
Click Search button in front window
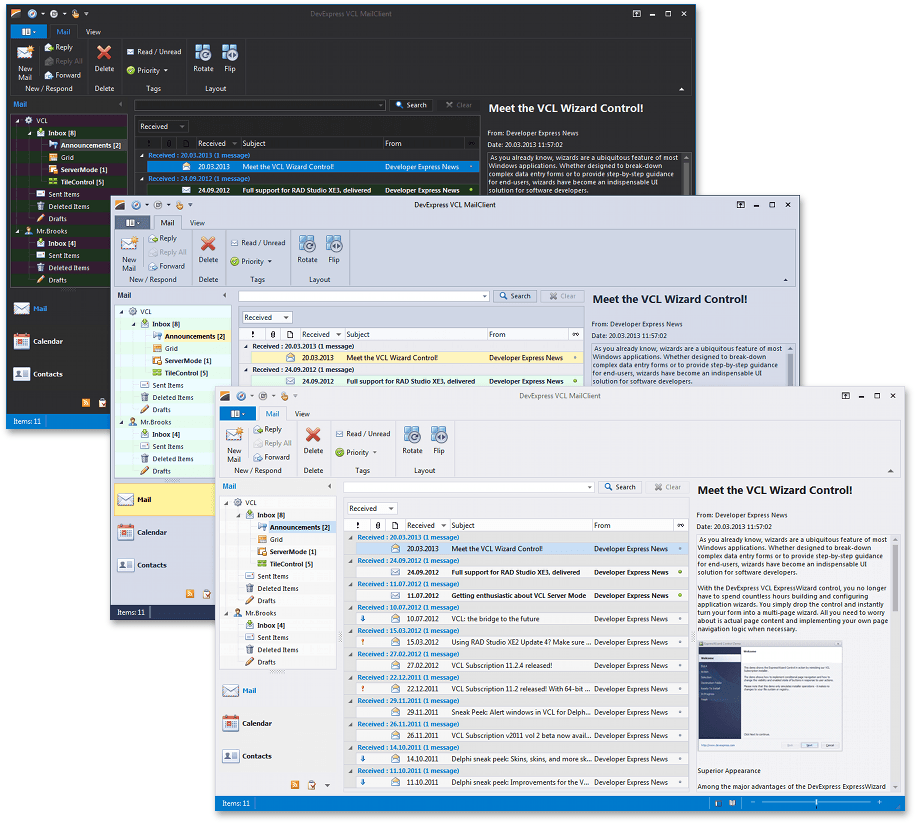[620, 487]
